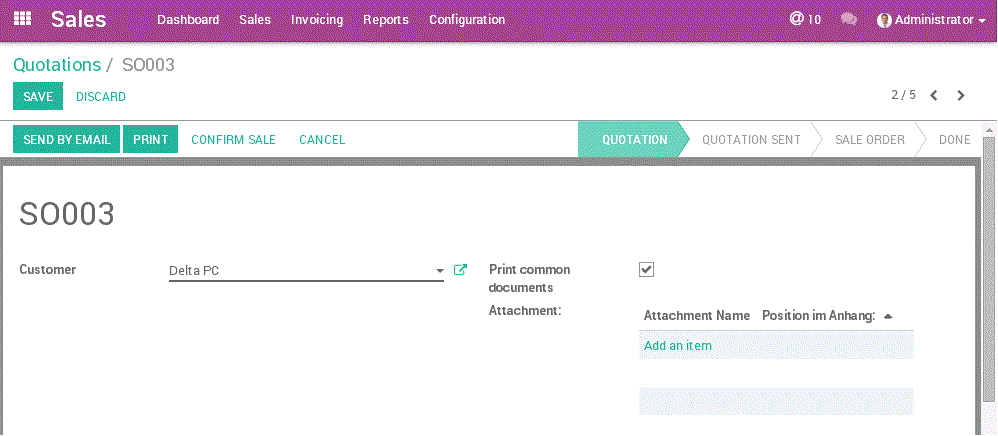
Task: Click the Customer input field
Action: tap(300, 271)
